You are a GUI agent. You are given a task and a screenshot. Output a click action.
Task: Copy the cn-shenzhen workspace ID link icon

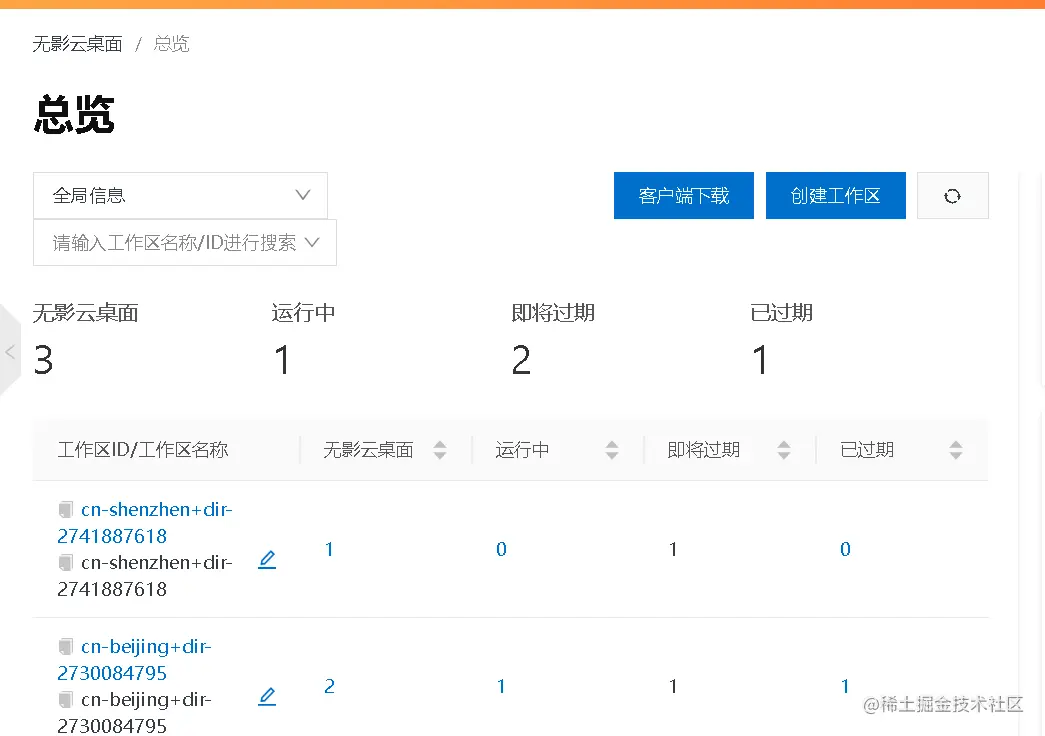65,510
